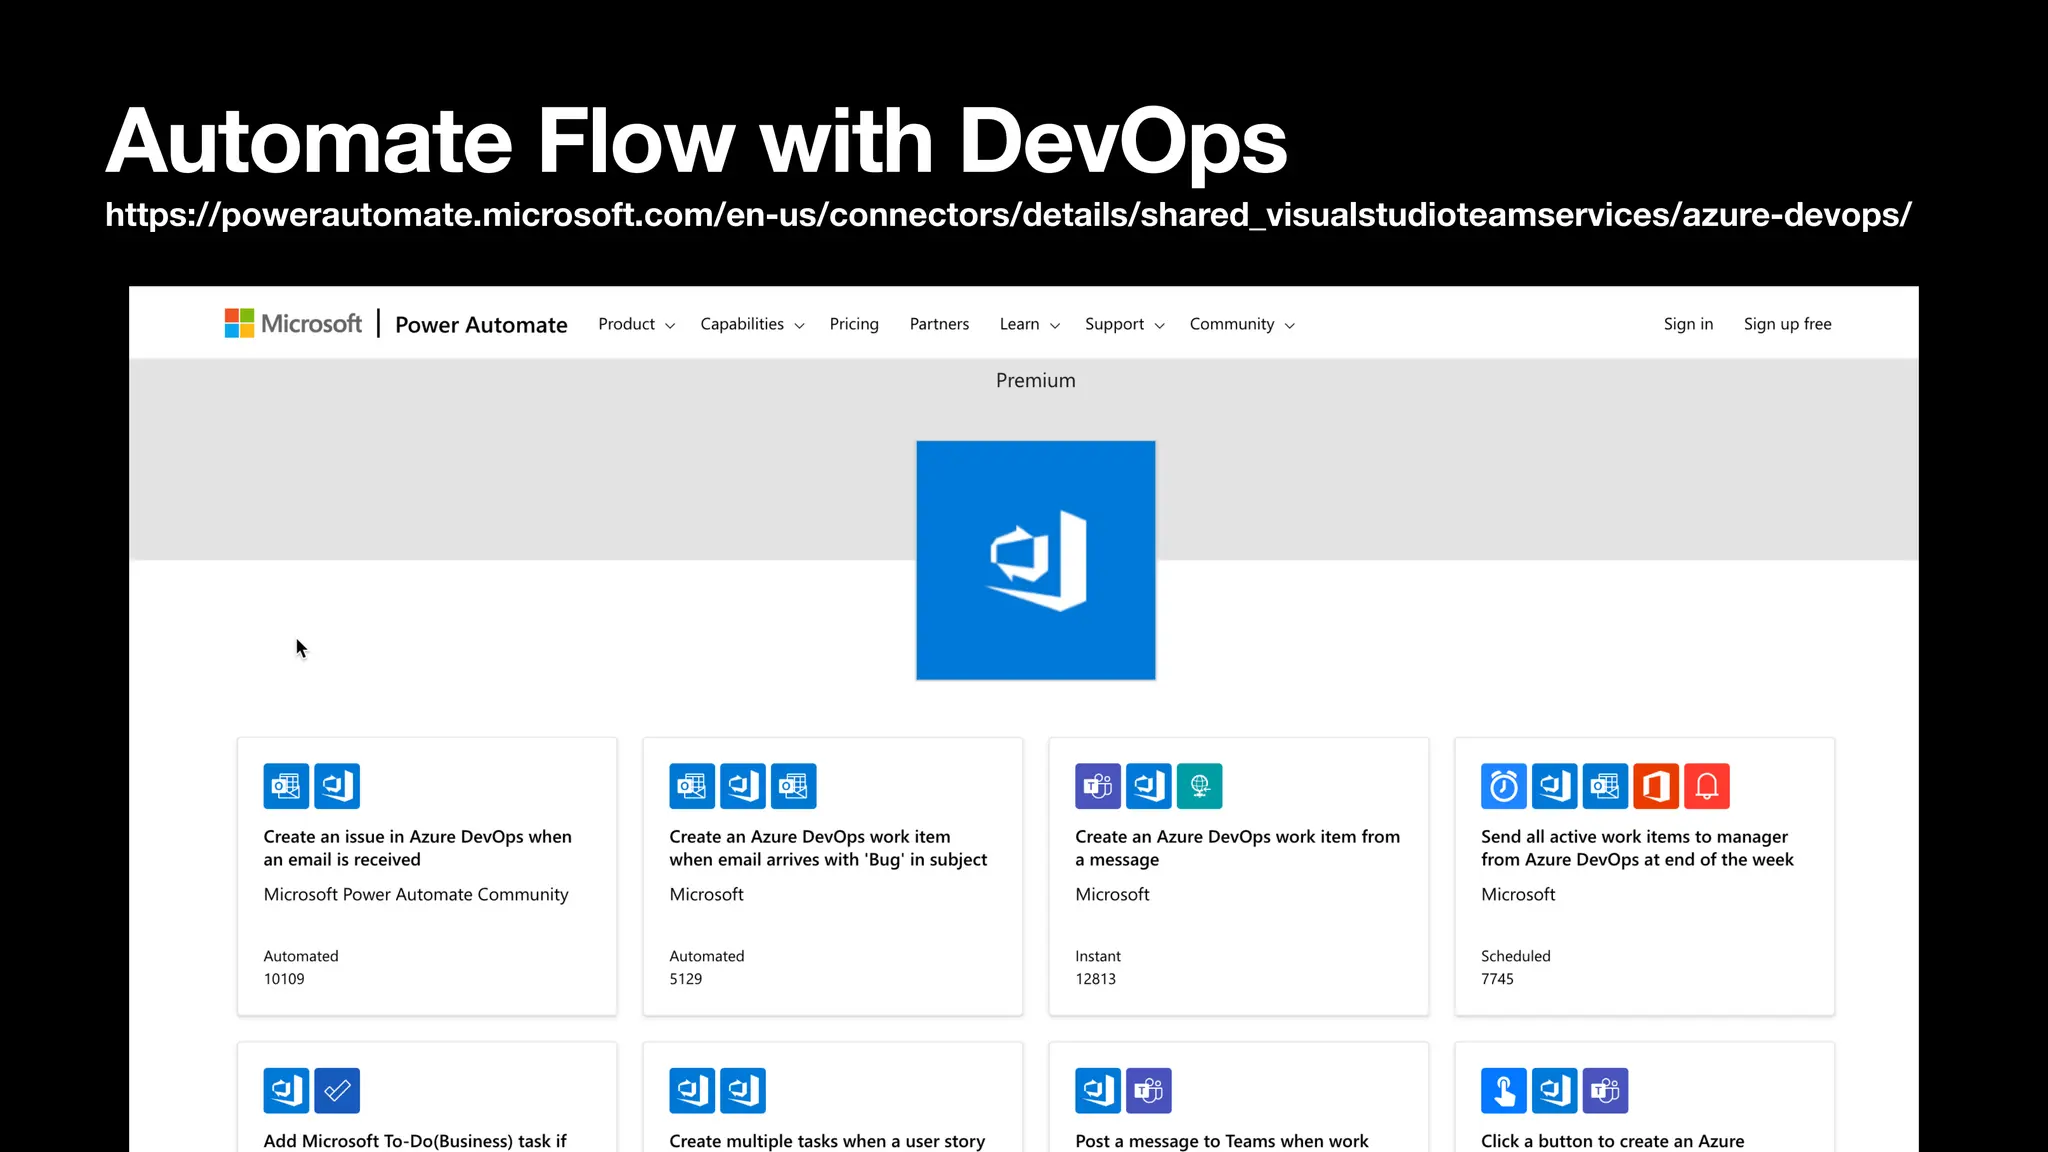Expand the Community dropdown menu

tap(1242, 324)
